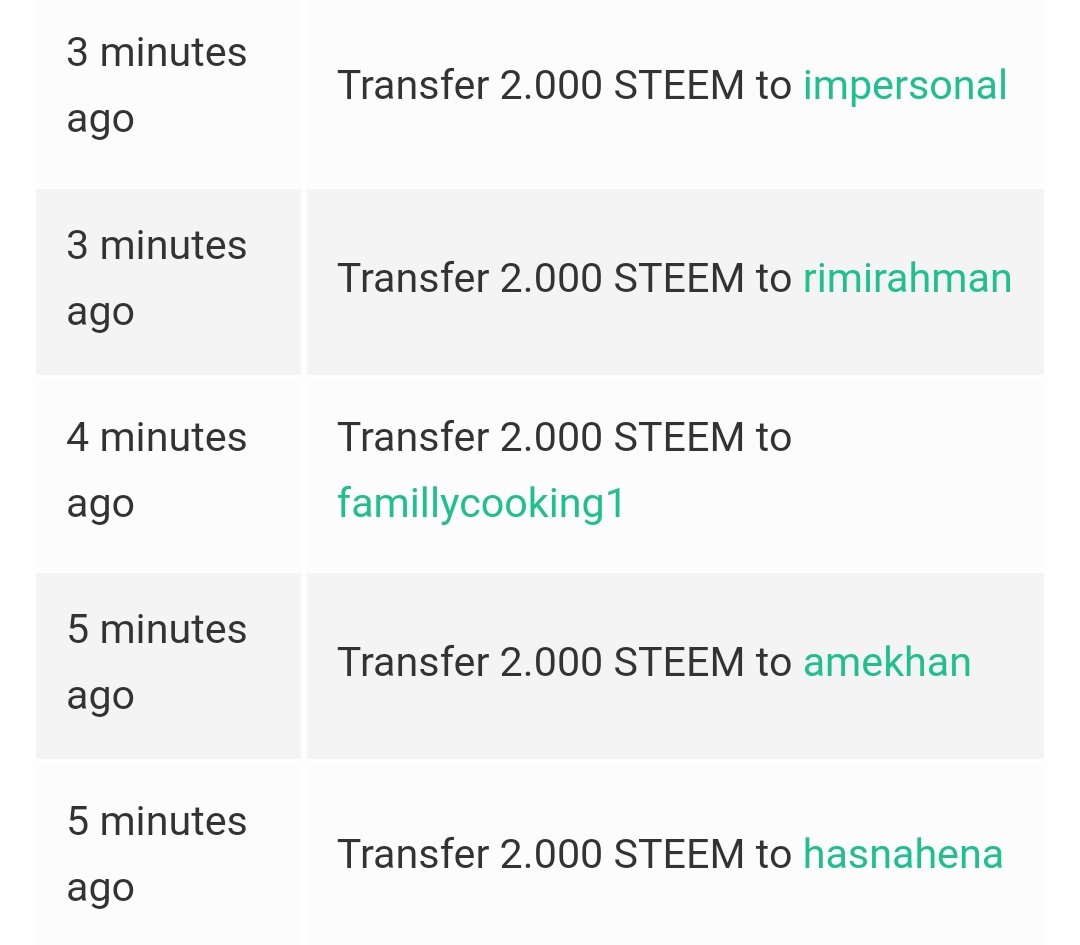Click the 2.000 STEEM amount sent to impersonal
Screen dimensions: 1080x945
point(622,85)
